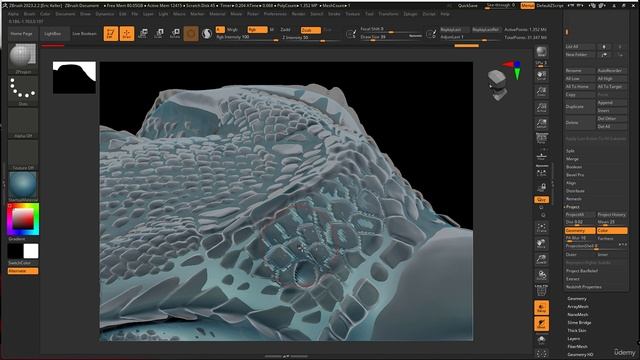640x360 pixels.
Task: Expand the ArrayMesh palette
Action: tap(578, 307)
